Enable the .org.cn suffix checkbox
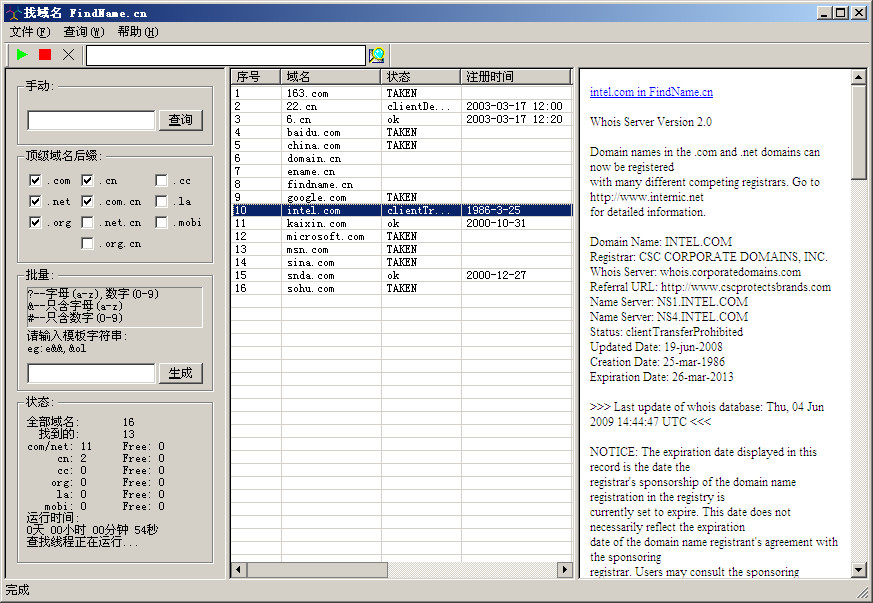This screenshot has width=873, height=603. 87,243
